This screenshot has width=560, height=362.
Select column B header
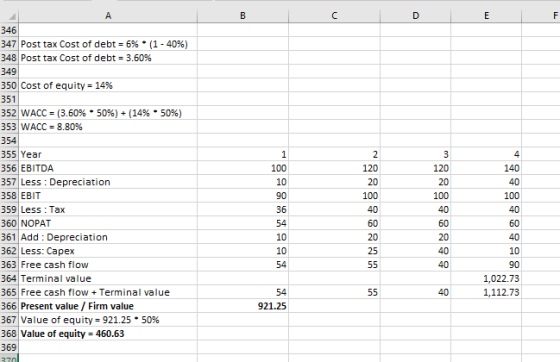coord(243,16)
